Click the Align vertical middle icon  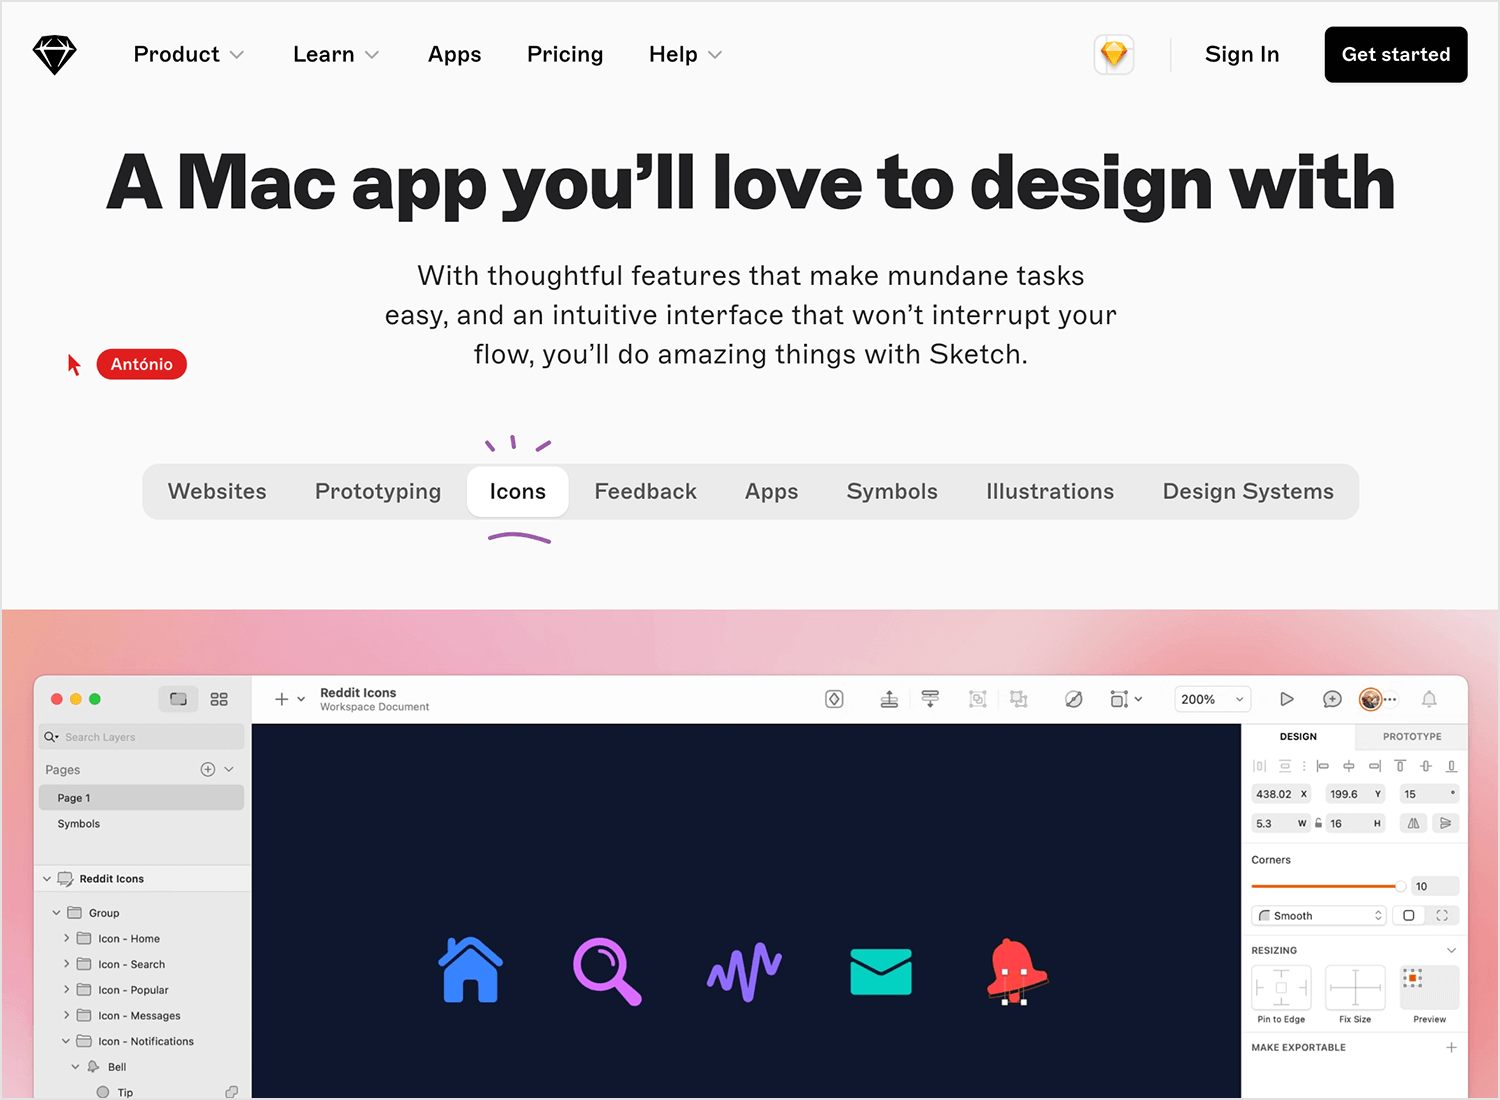pyautogui.click(x=1426, y=766)
